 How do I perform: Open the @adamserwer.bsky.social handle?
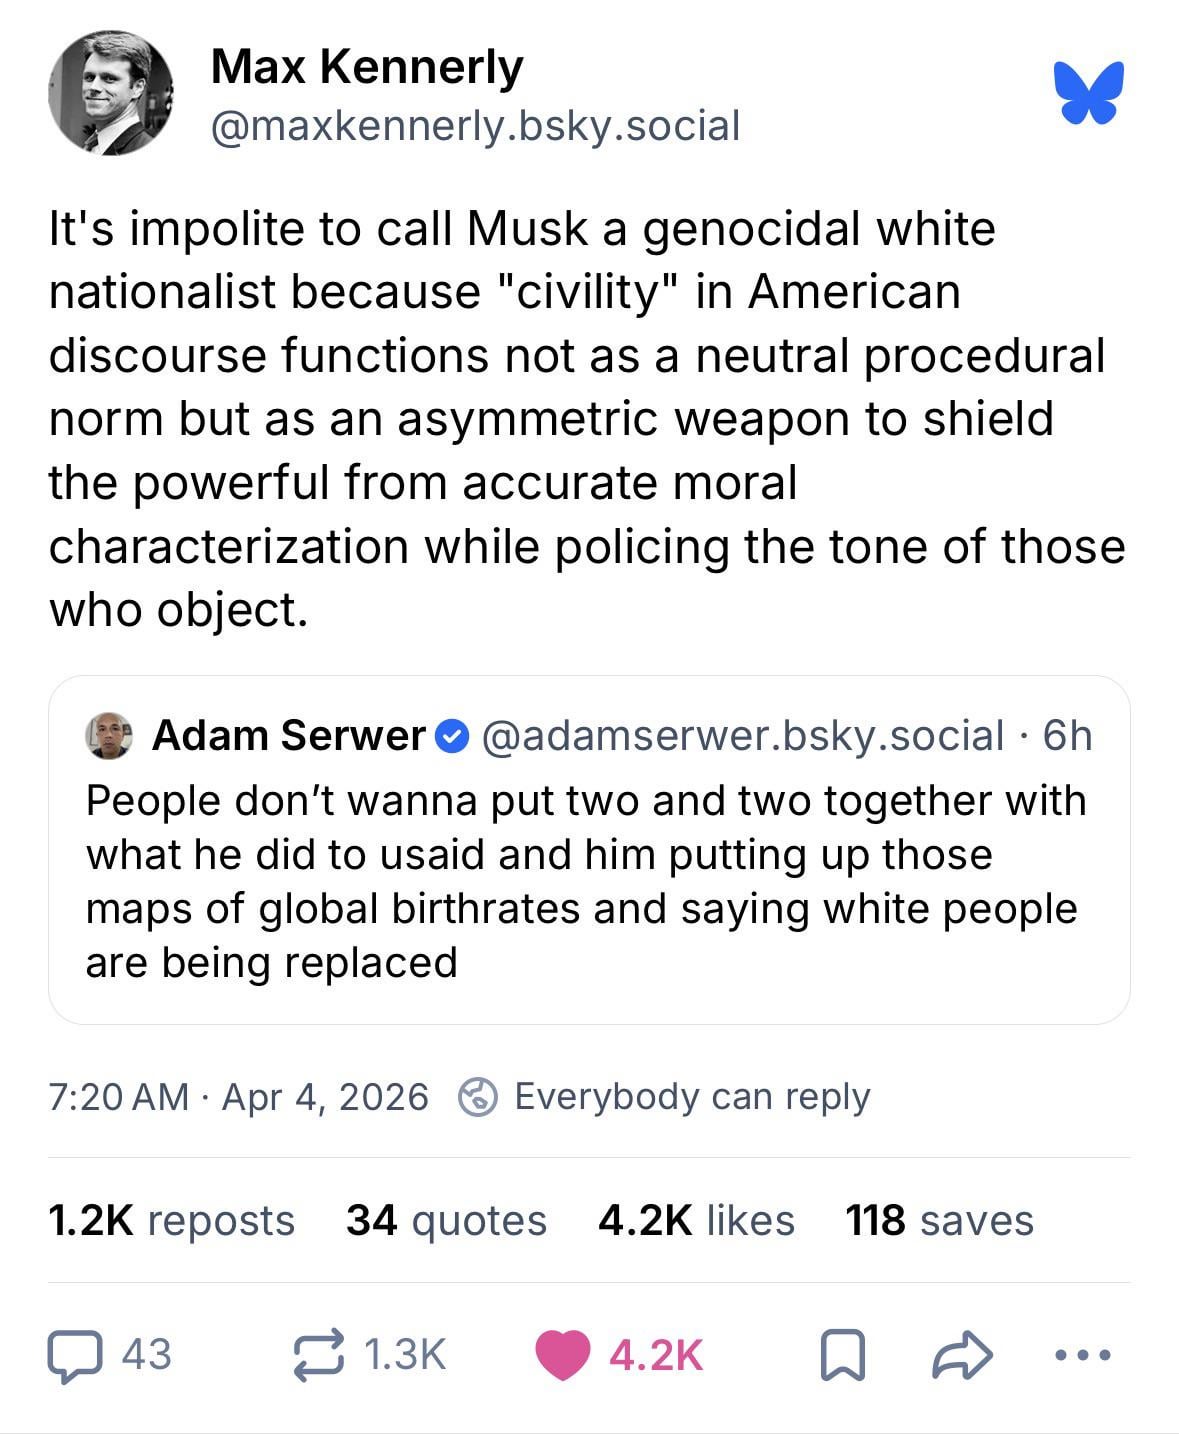743,736
